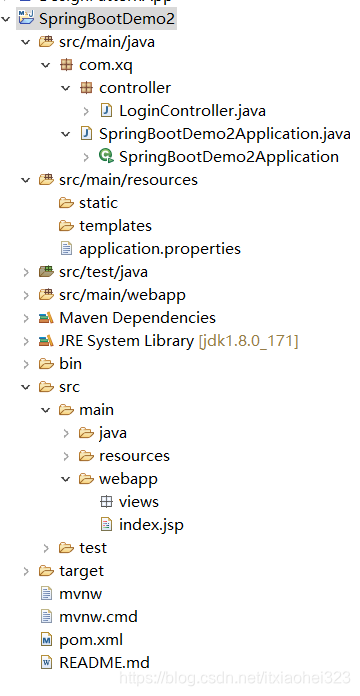Click the SpringBootDemo2 project icon
360x696 pixels.
point(26,19)
